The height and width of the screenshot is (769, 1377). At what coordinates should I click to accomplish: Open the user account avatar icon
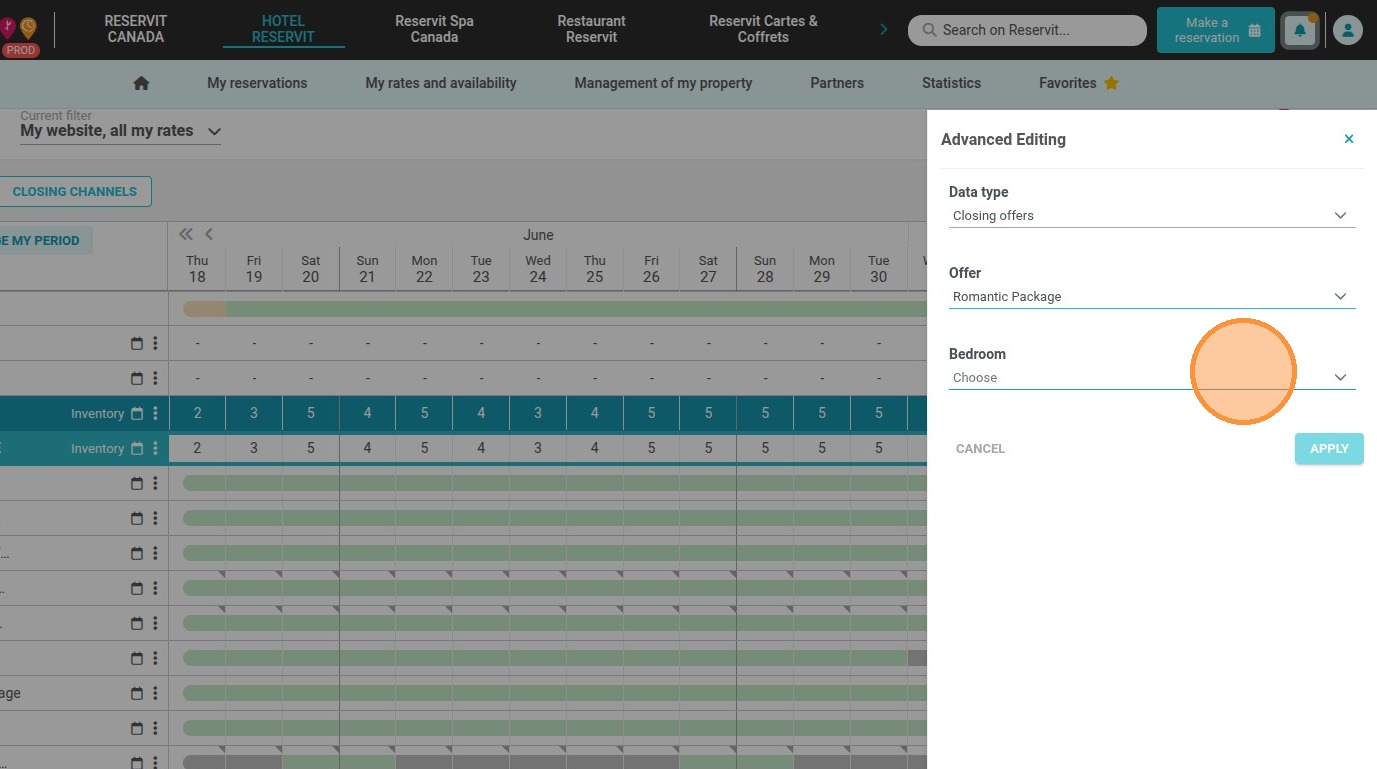(1348, 31)
